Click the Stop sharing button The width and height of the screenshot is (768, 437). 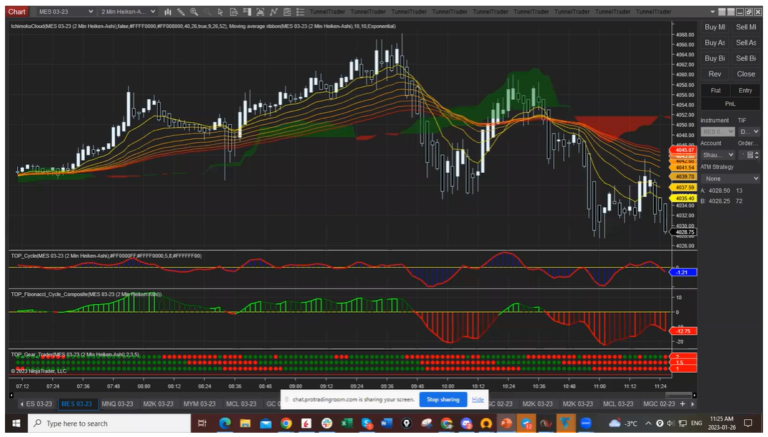pos(441,399)
